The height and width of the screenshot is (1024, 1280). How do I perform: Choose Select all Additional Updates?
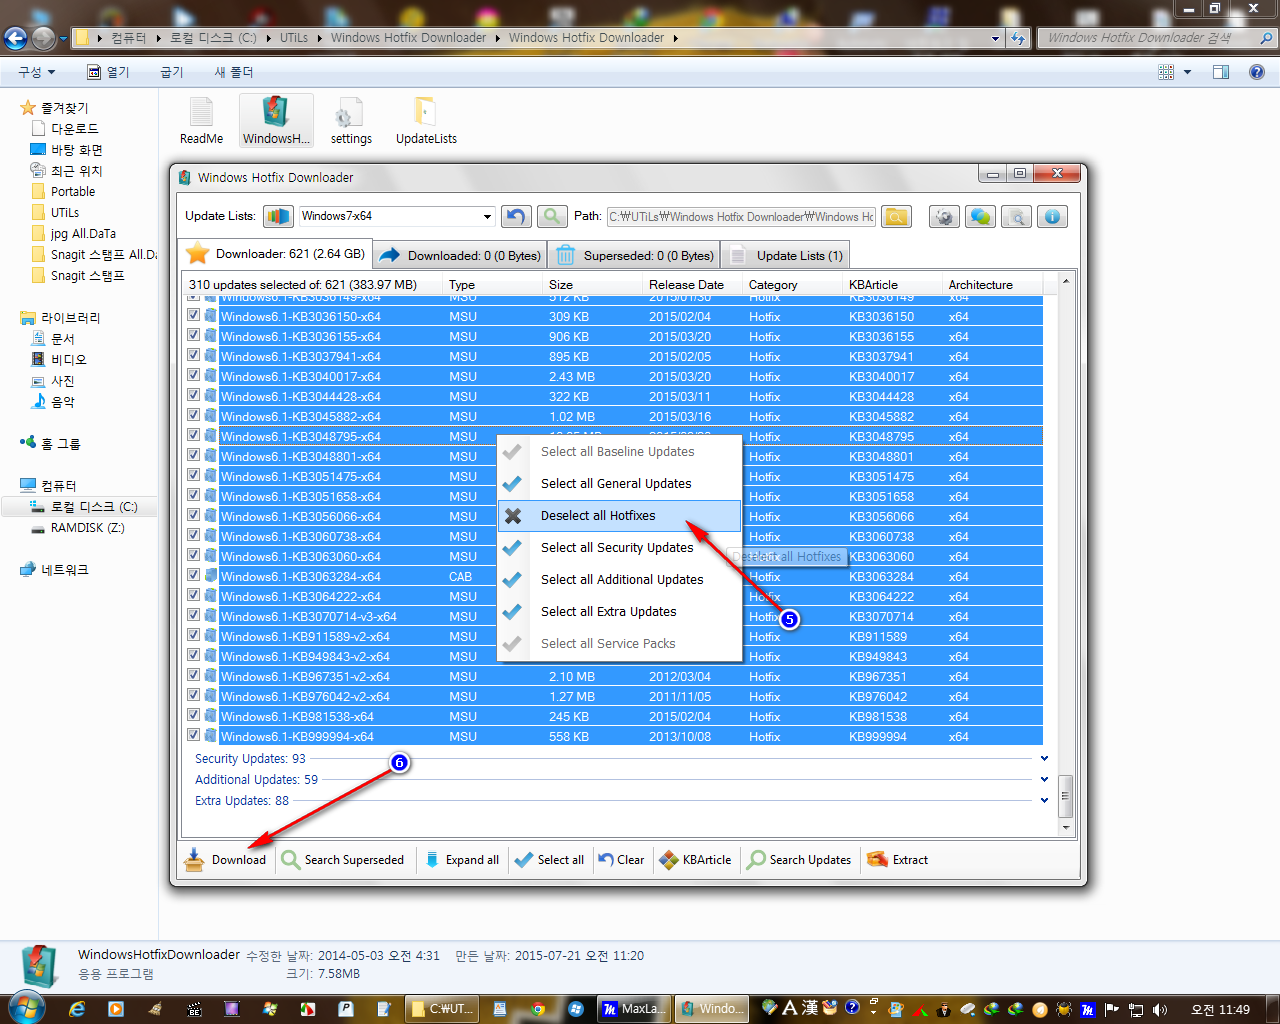click(x=619, y=580)
